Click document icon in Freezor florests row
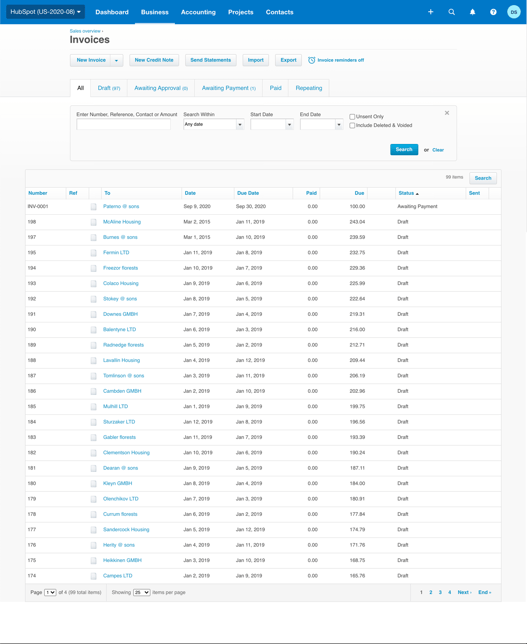Image resolution: width=527 pixels, height=644 pixels. pyautogui.click(x=94, y=268)
